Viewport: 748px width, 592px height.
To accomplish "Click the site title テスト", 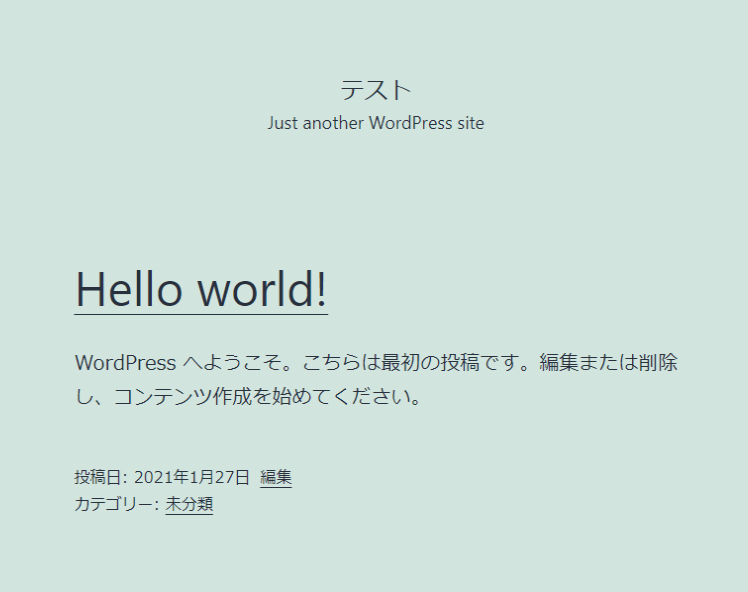I will coord(375,90).
